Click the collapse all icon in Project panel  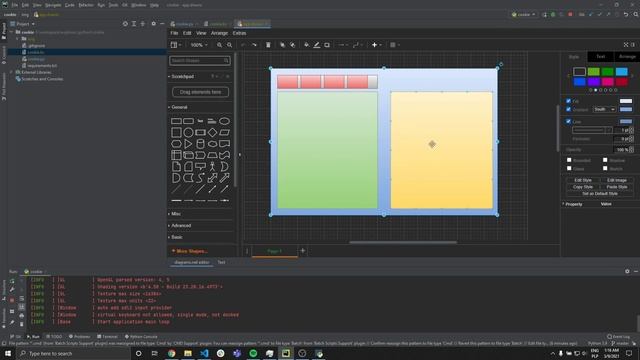(143, 24)
